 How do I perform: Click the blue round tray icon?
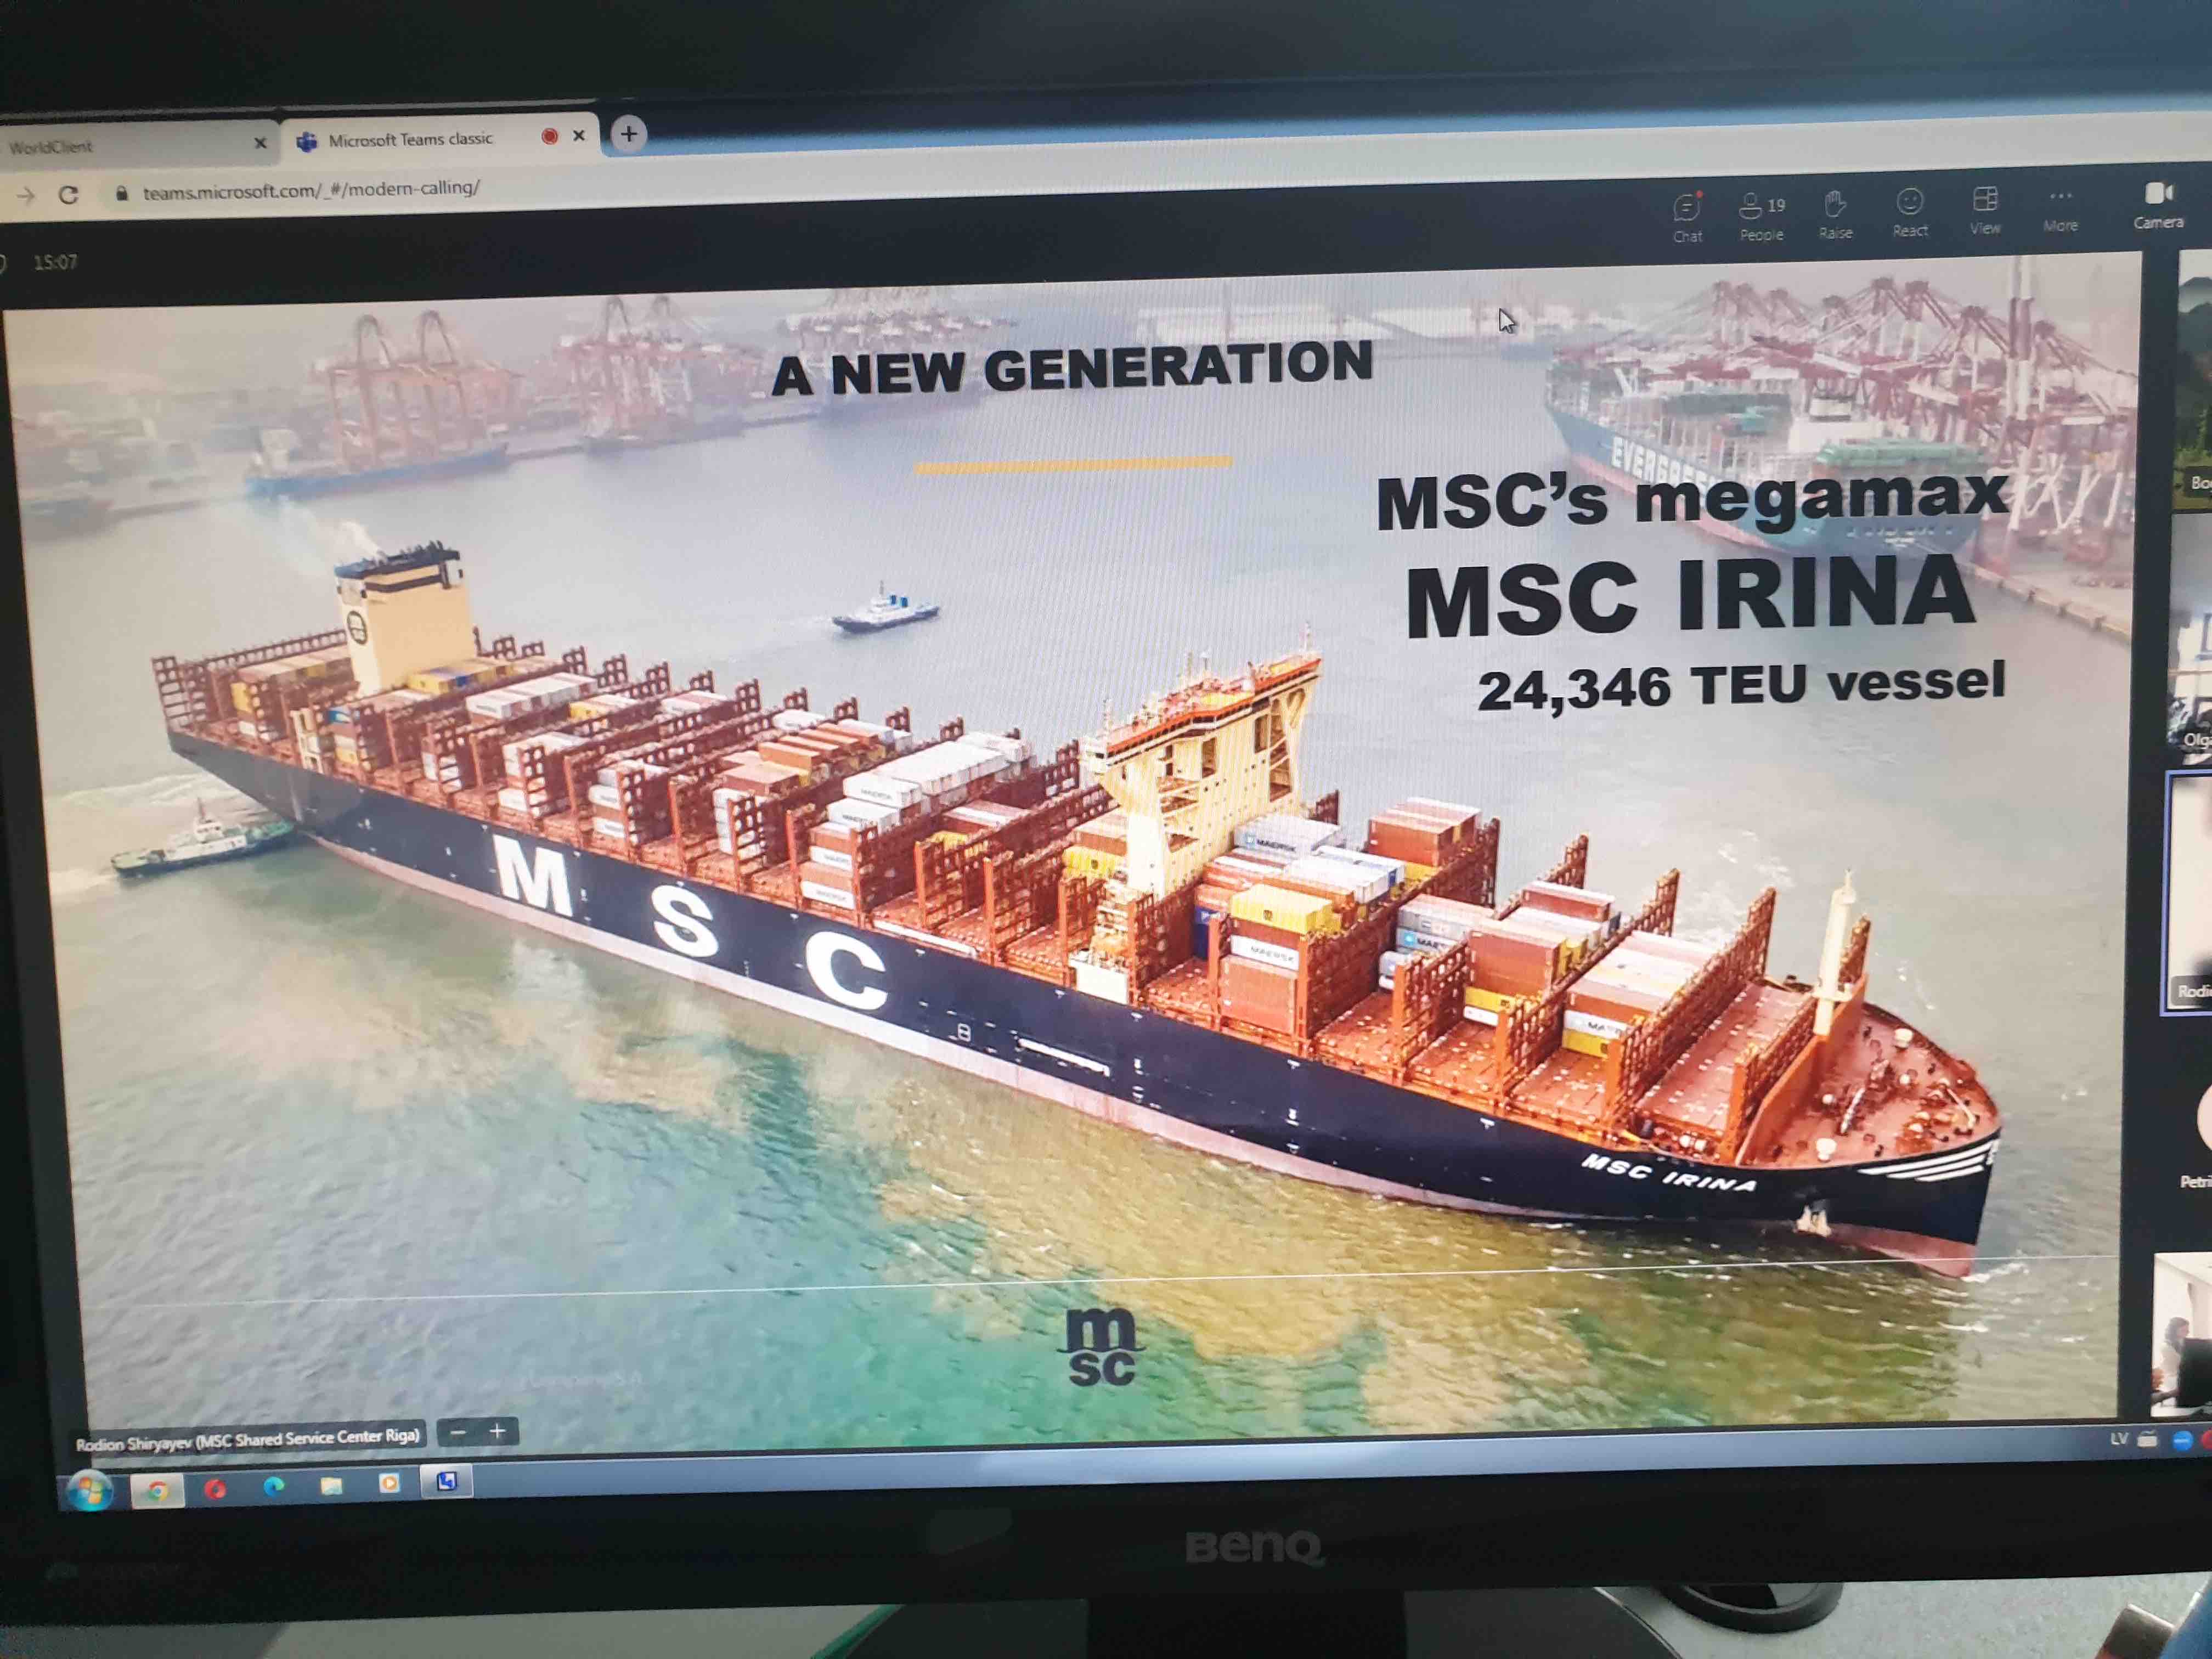2183,1440
